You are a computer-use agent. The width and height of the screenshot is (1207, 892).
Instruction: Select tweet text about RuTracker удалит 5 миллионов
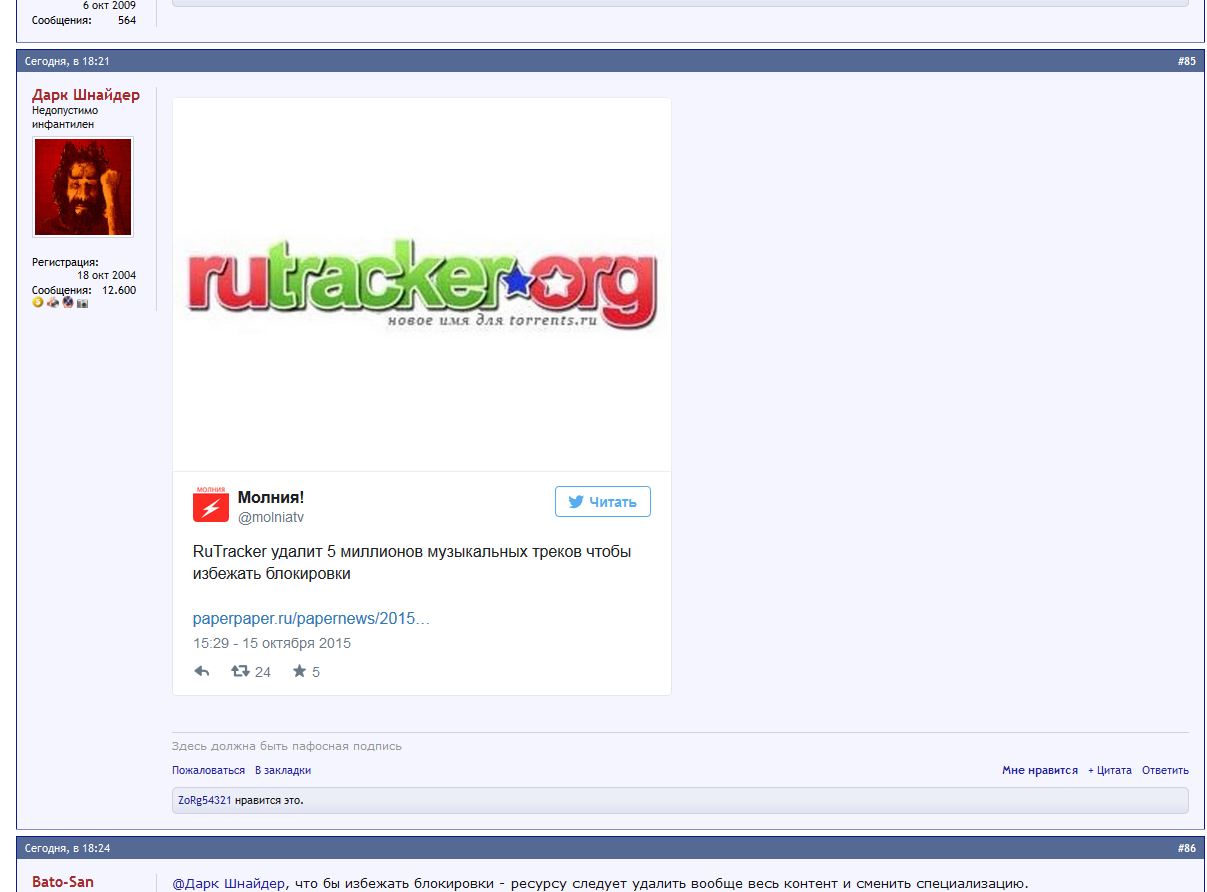412,563
